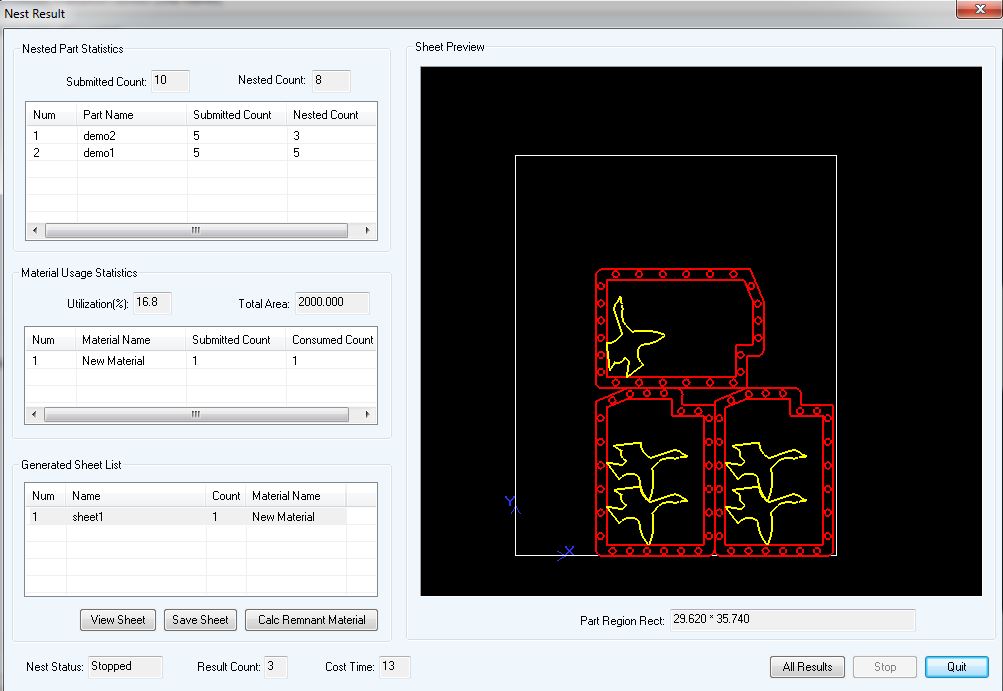Select the demo1 part row
Screen dimensions: 1003x691
(100, 153)
